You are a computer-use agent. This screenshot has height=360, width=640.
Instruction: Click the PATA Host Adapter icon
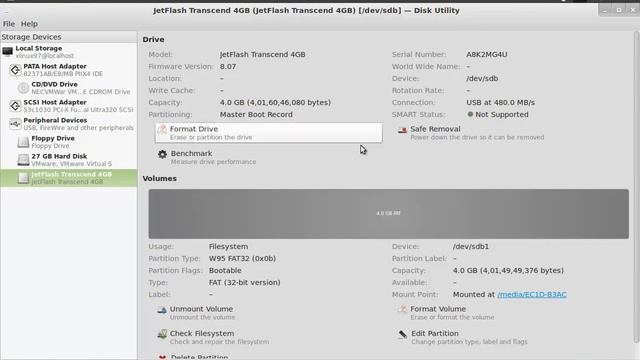click(x=15, y=70)
